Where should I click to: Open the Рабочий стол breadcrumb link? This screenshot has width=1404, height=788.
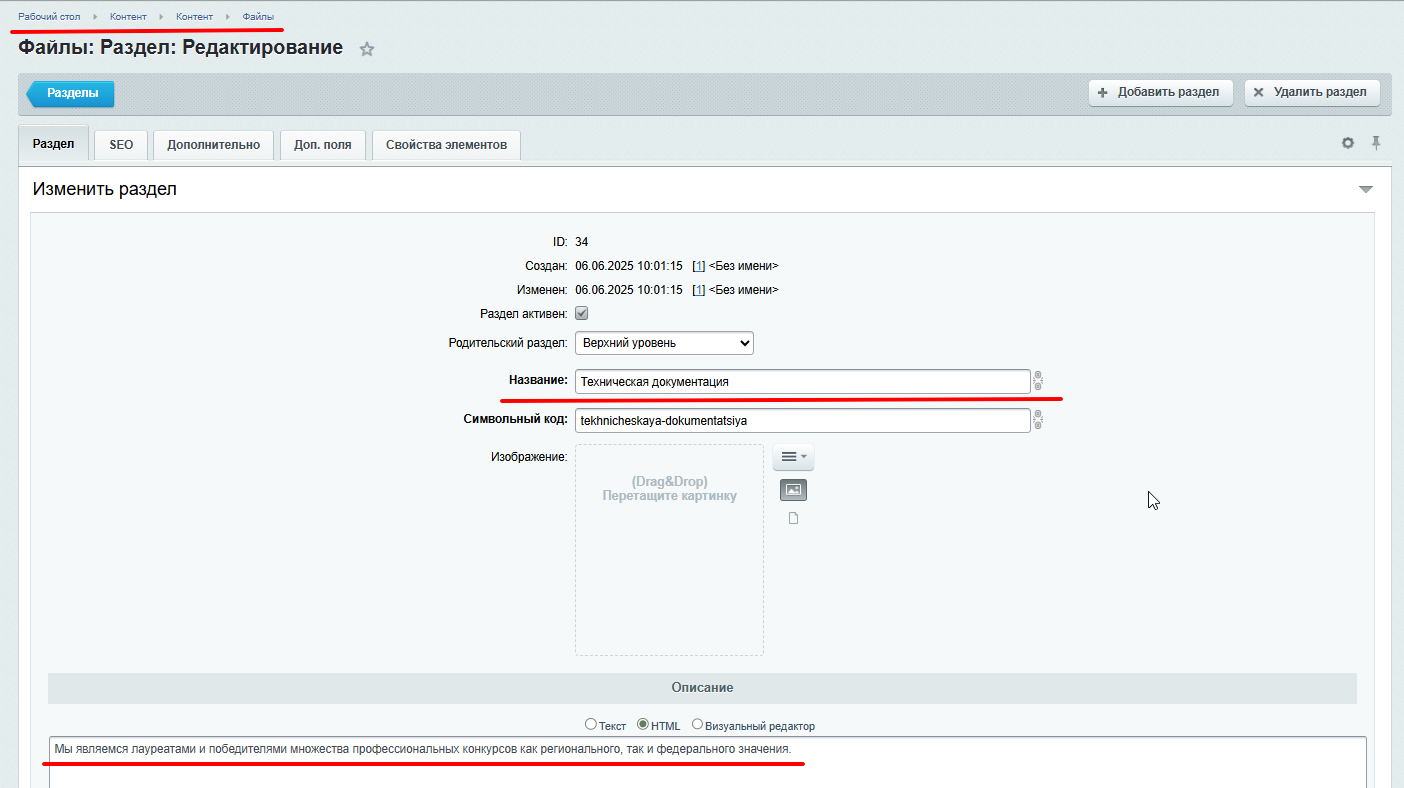tap(49, 17)
